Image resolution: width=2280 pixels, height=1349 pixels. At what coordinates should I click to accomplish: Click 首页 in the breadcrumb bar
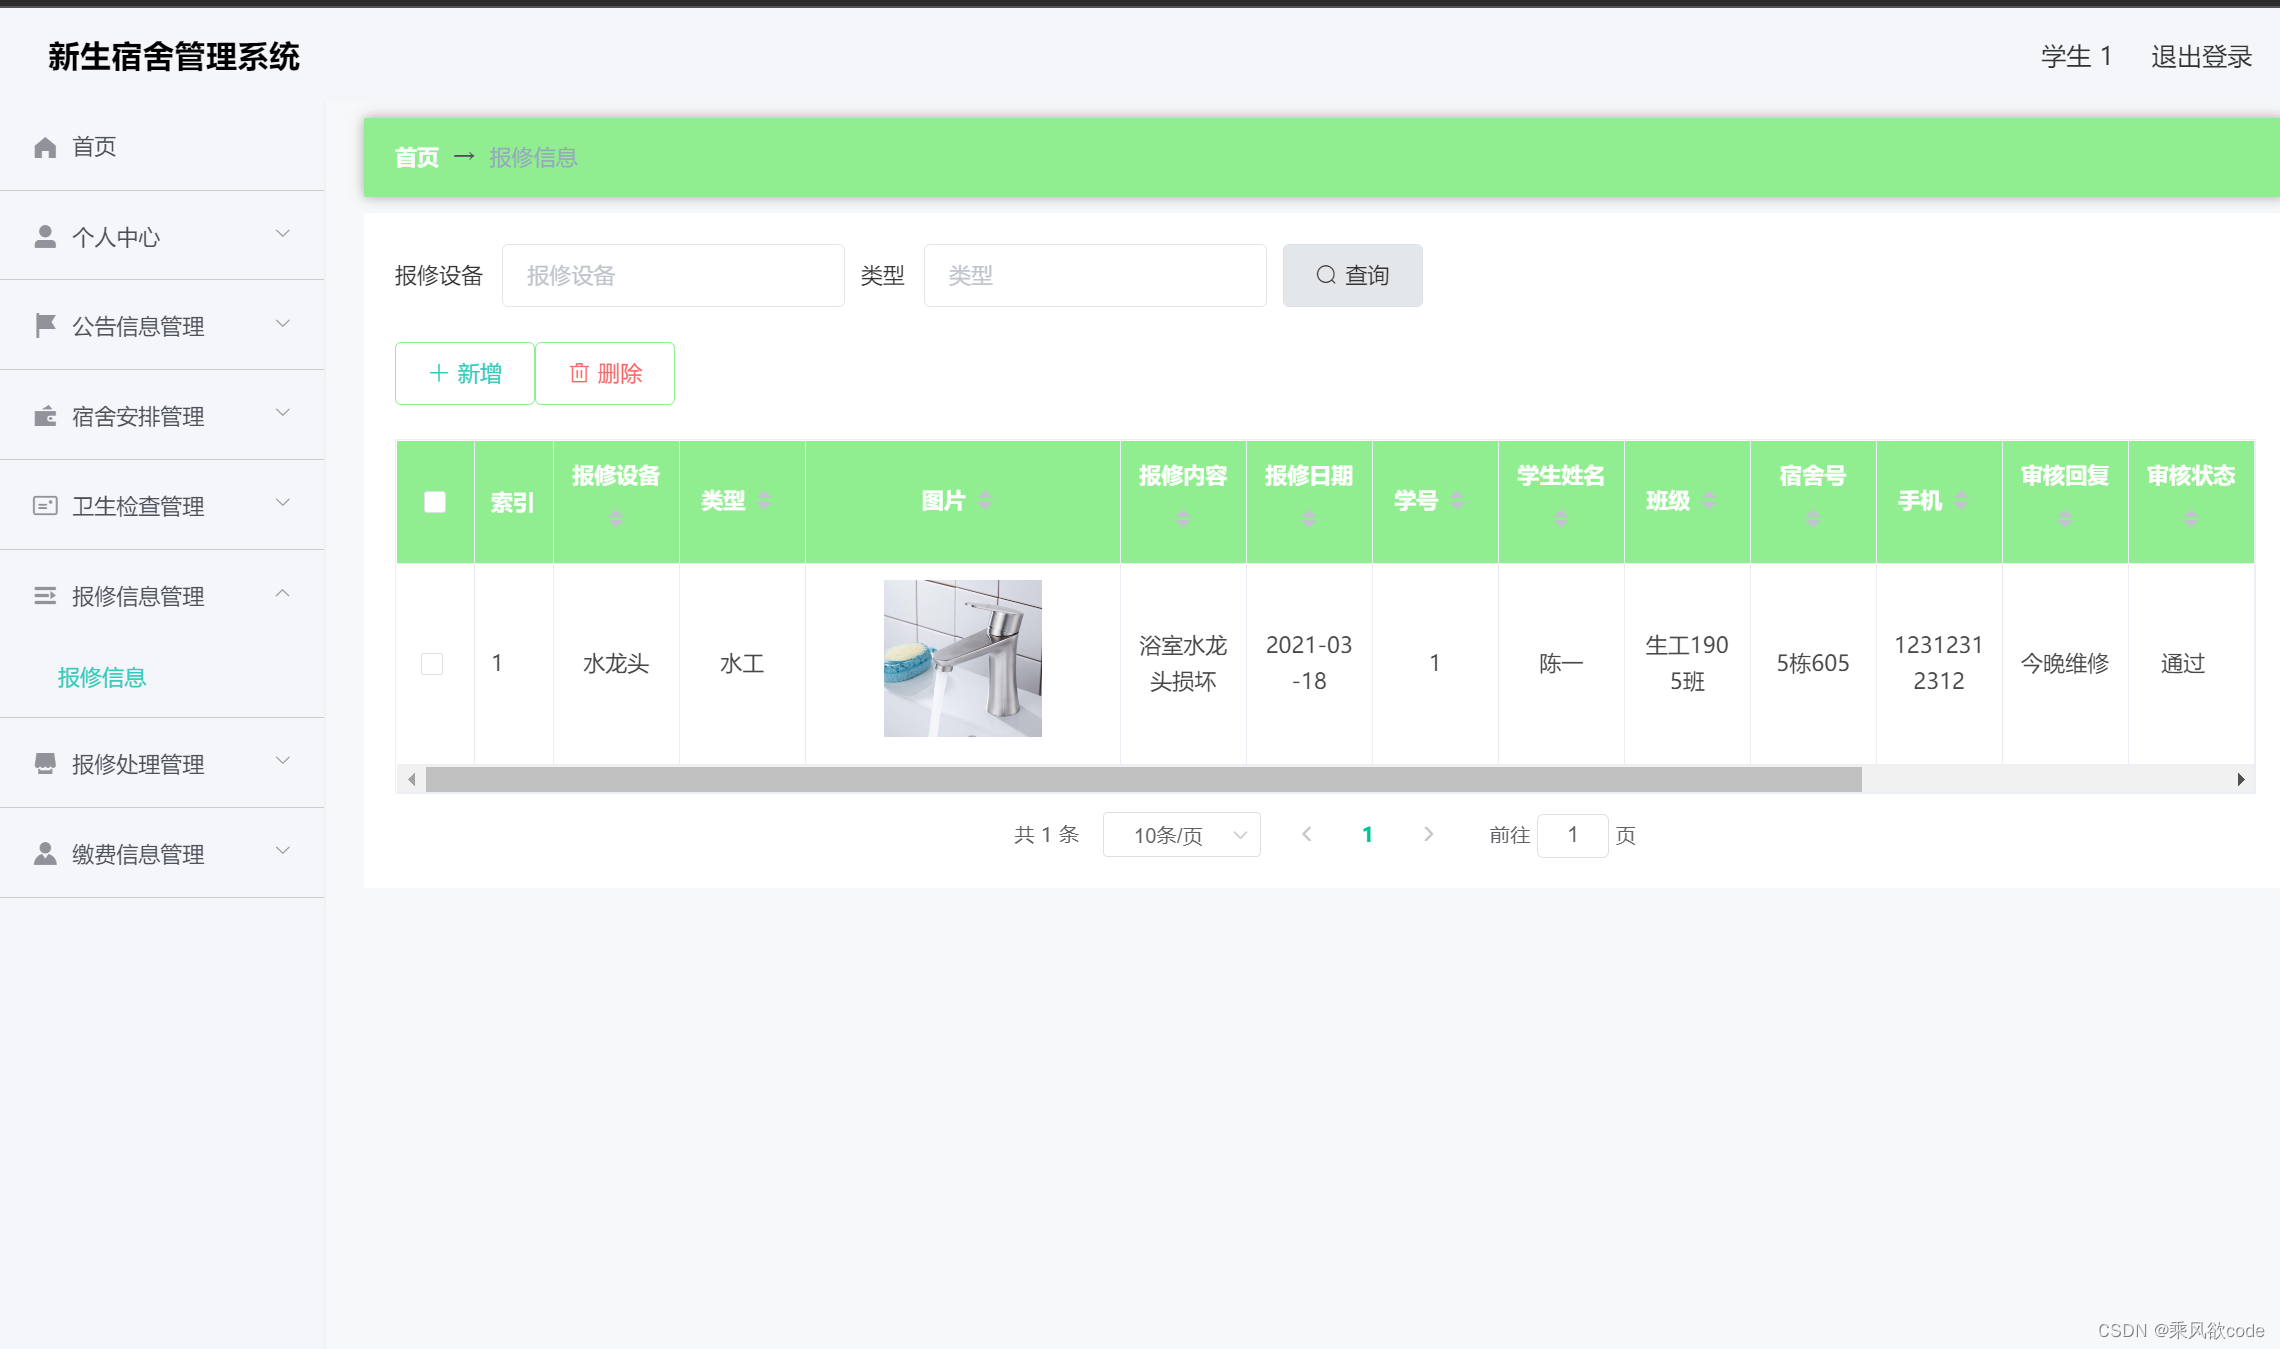pyautogui.click(x=416, y=157)
